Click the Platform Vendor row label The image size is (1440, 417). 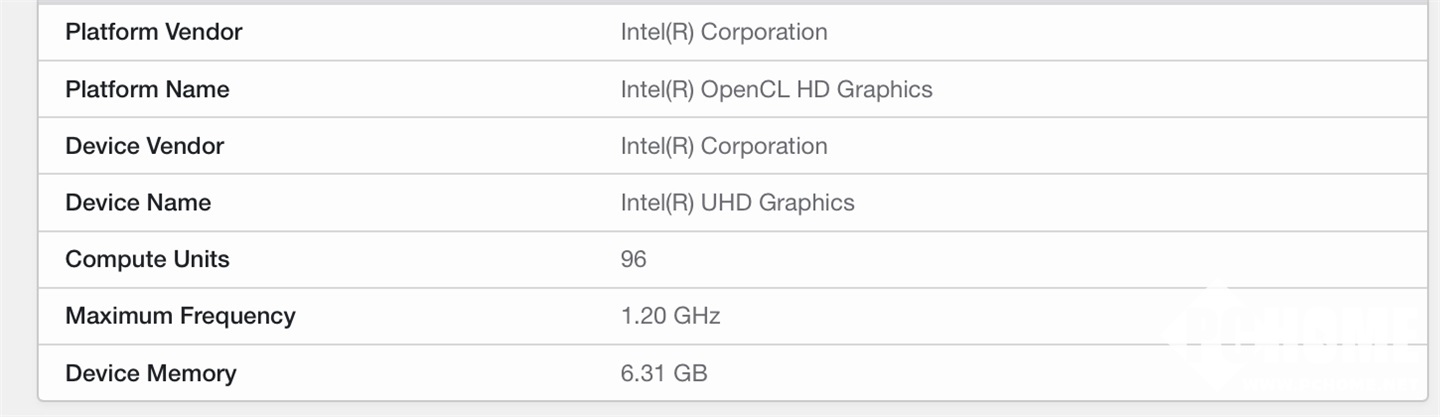click(153, 32)
